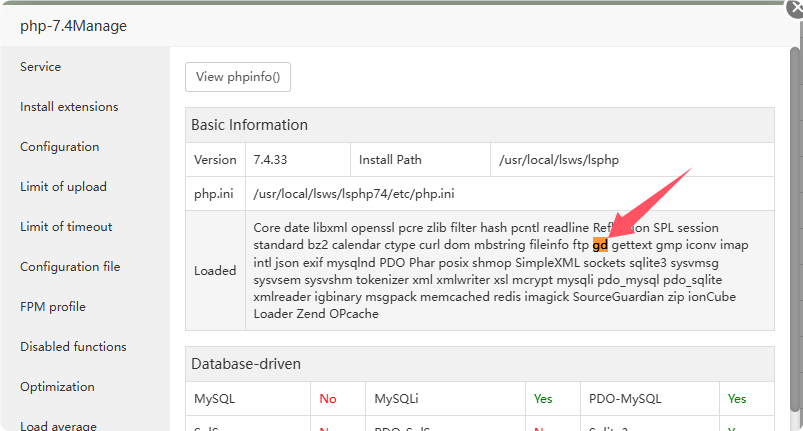This screenshot has width=803, height=431.
Task: Close the php-7.4 Manage dialog
Action: (x=794, y=8)
